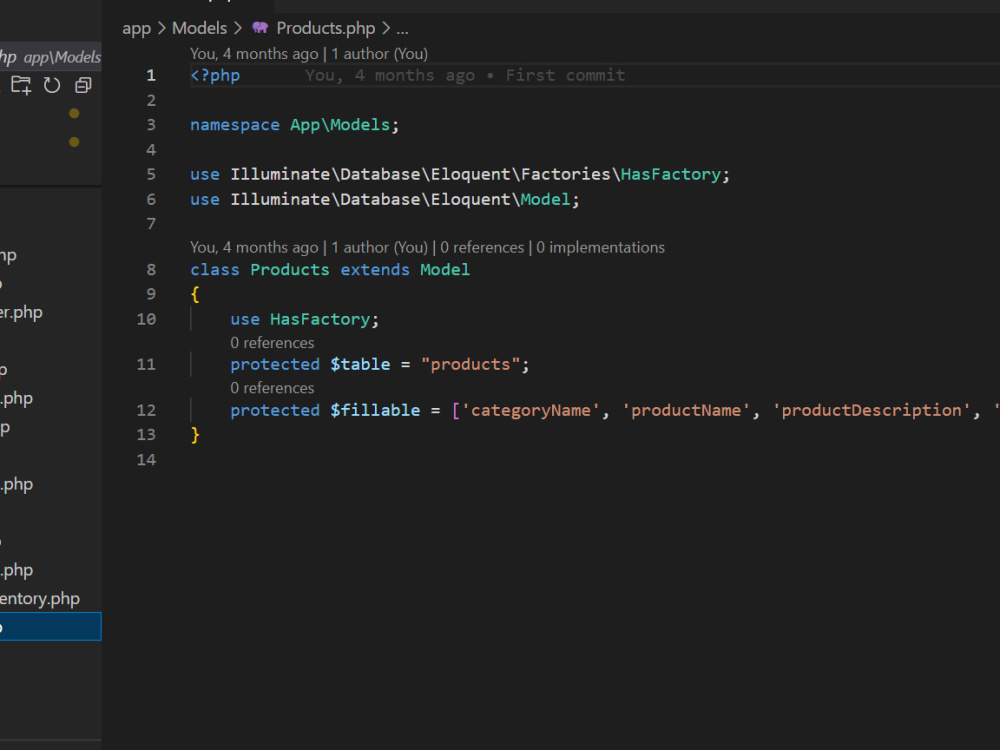The image size is (1000, 750).
Task: Select the entory.php file in explorer
Action: 40,598
